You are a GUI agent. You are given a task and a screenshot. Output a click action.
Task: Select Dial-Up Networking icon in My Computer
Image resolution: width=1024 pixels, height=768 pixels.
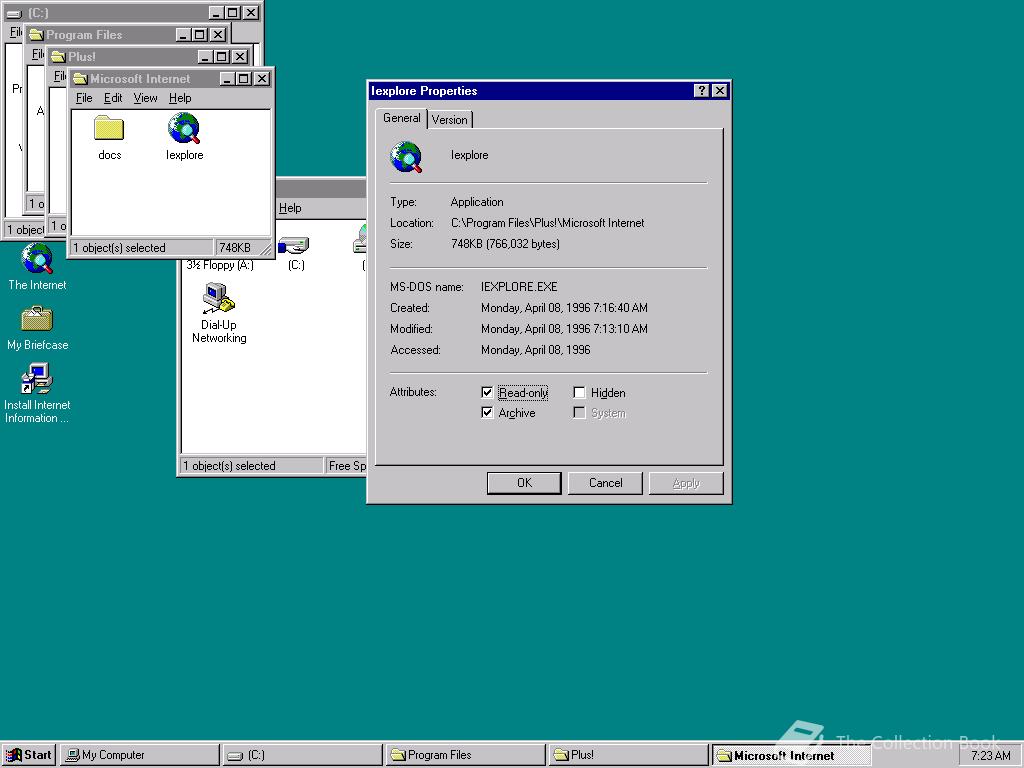click(218, 298)
